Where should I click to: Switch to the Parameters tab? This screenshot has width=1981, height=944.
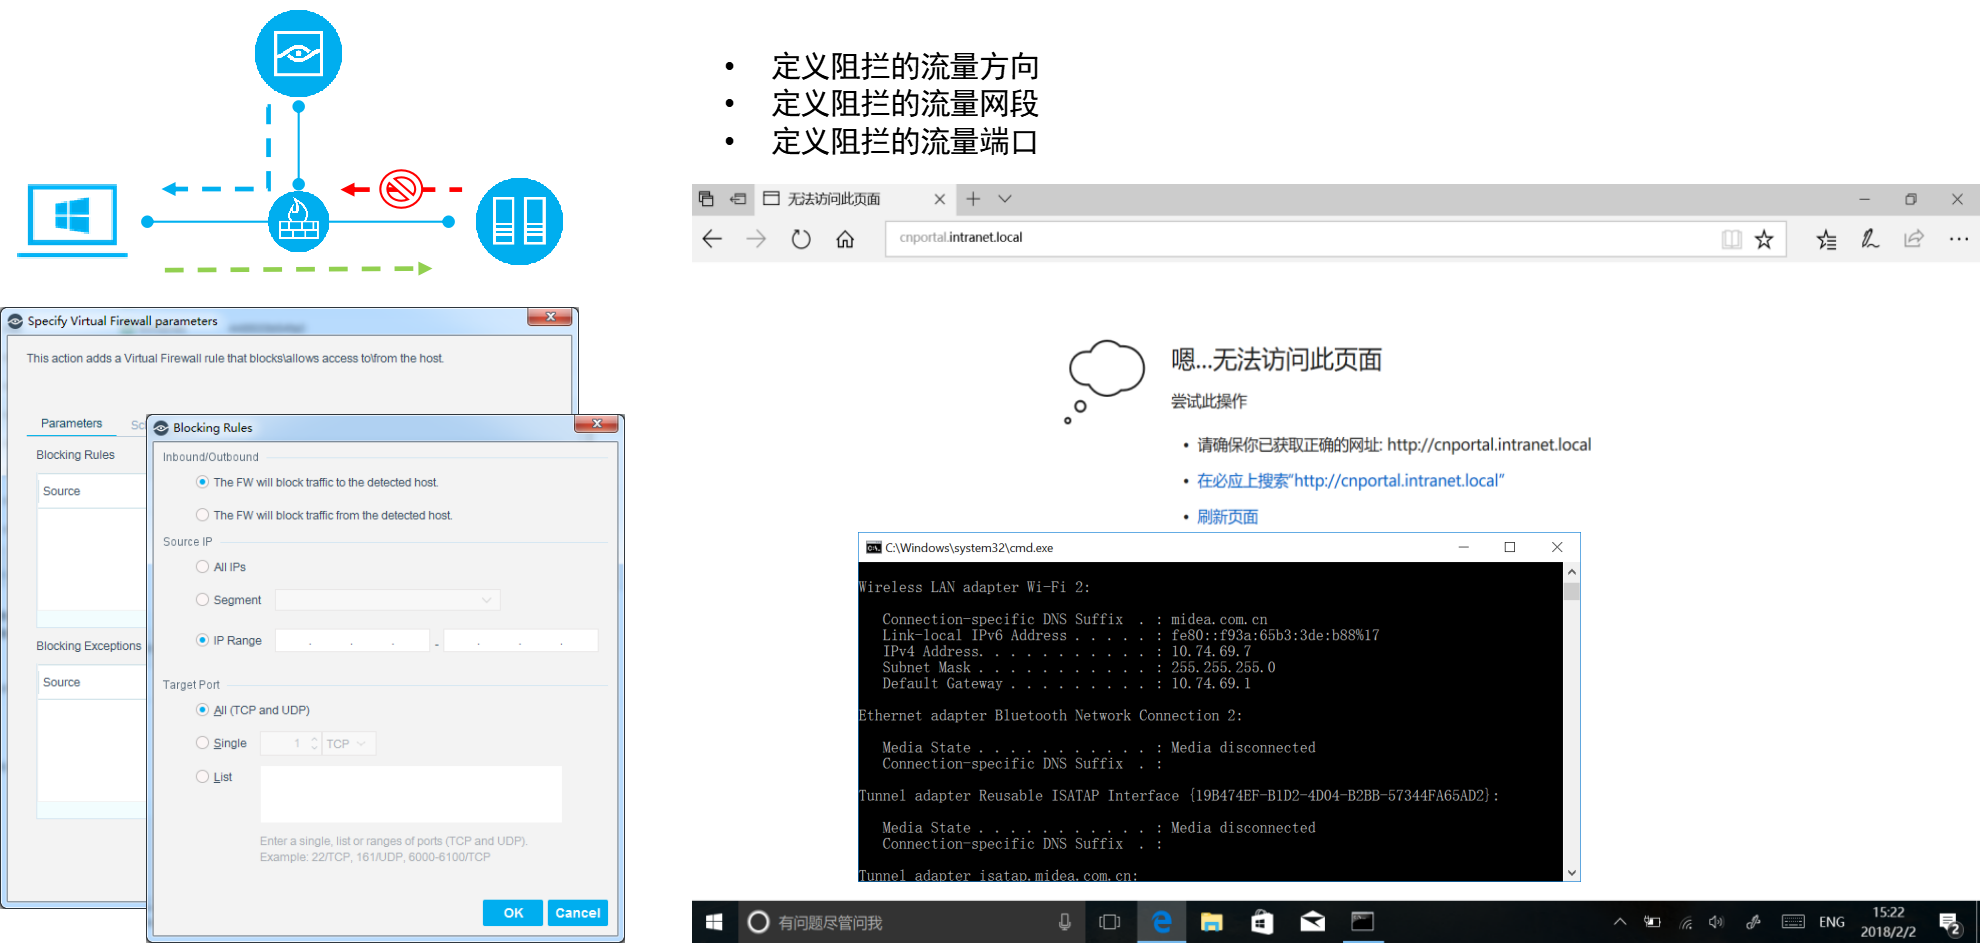tap(71, 423)
